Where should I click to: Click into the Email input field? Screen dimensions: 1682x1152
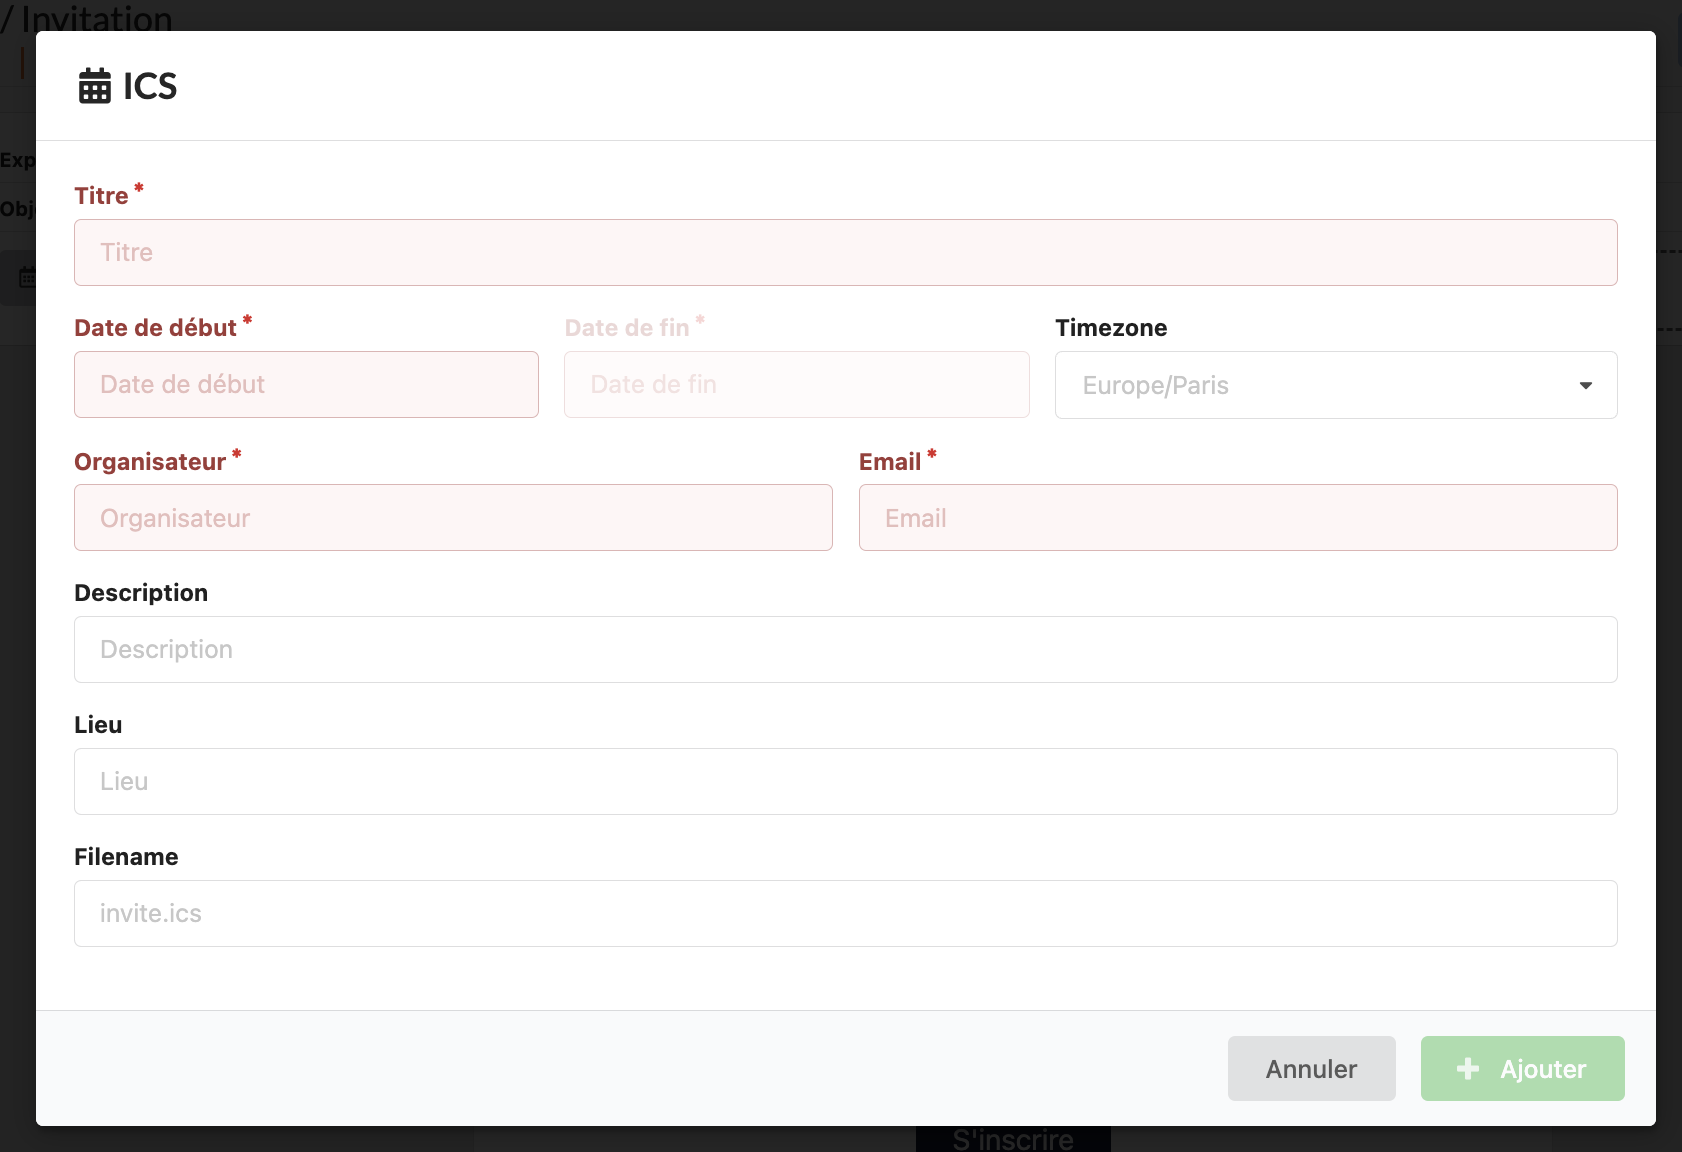[1237, 518]
